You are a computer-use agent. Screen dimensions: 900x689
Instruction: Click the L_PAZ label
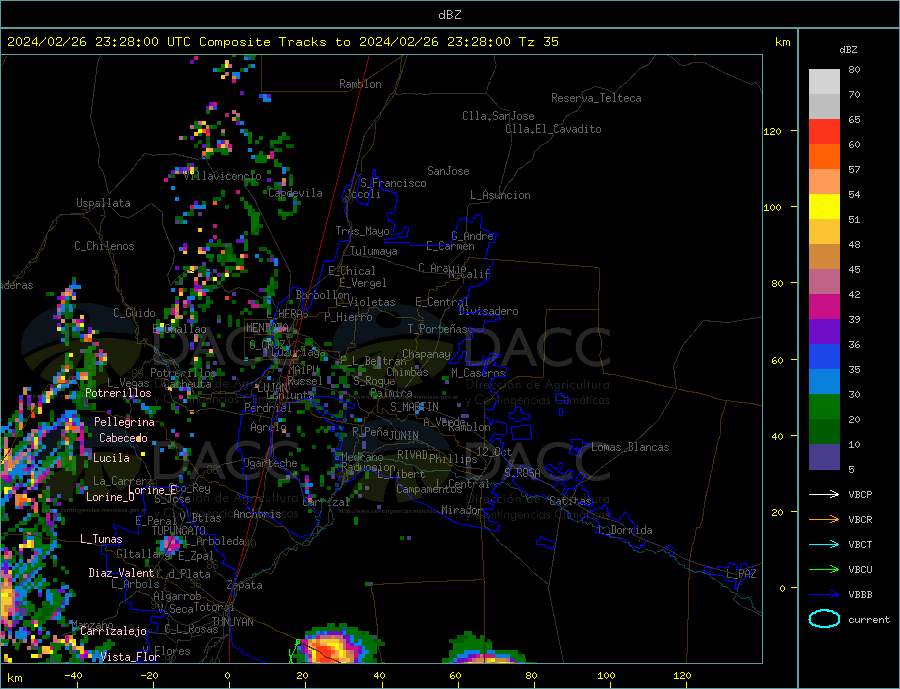pyautogui.click(x=741, y=574)
